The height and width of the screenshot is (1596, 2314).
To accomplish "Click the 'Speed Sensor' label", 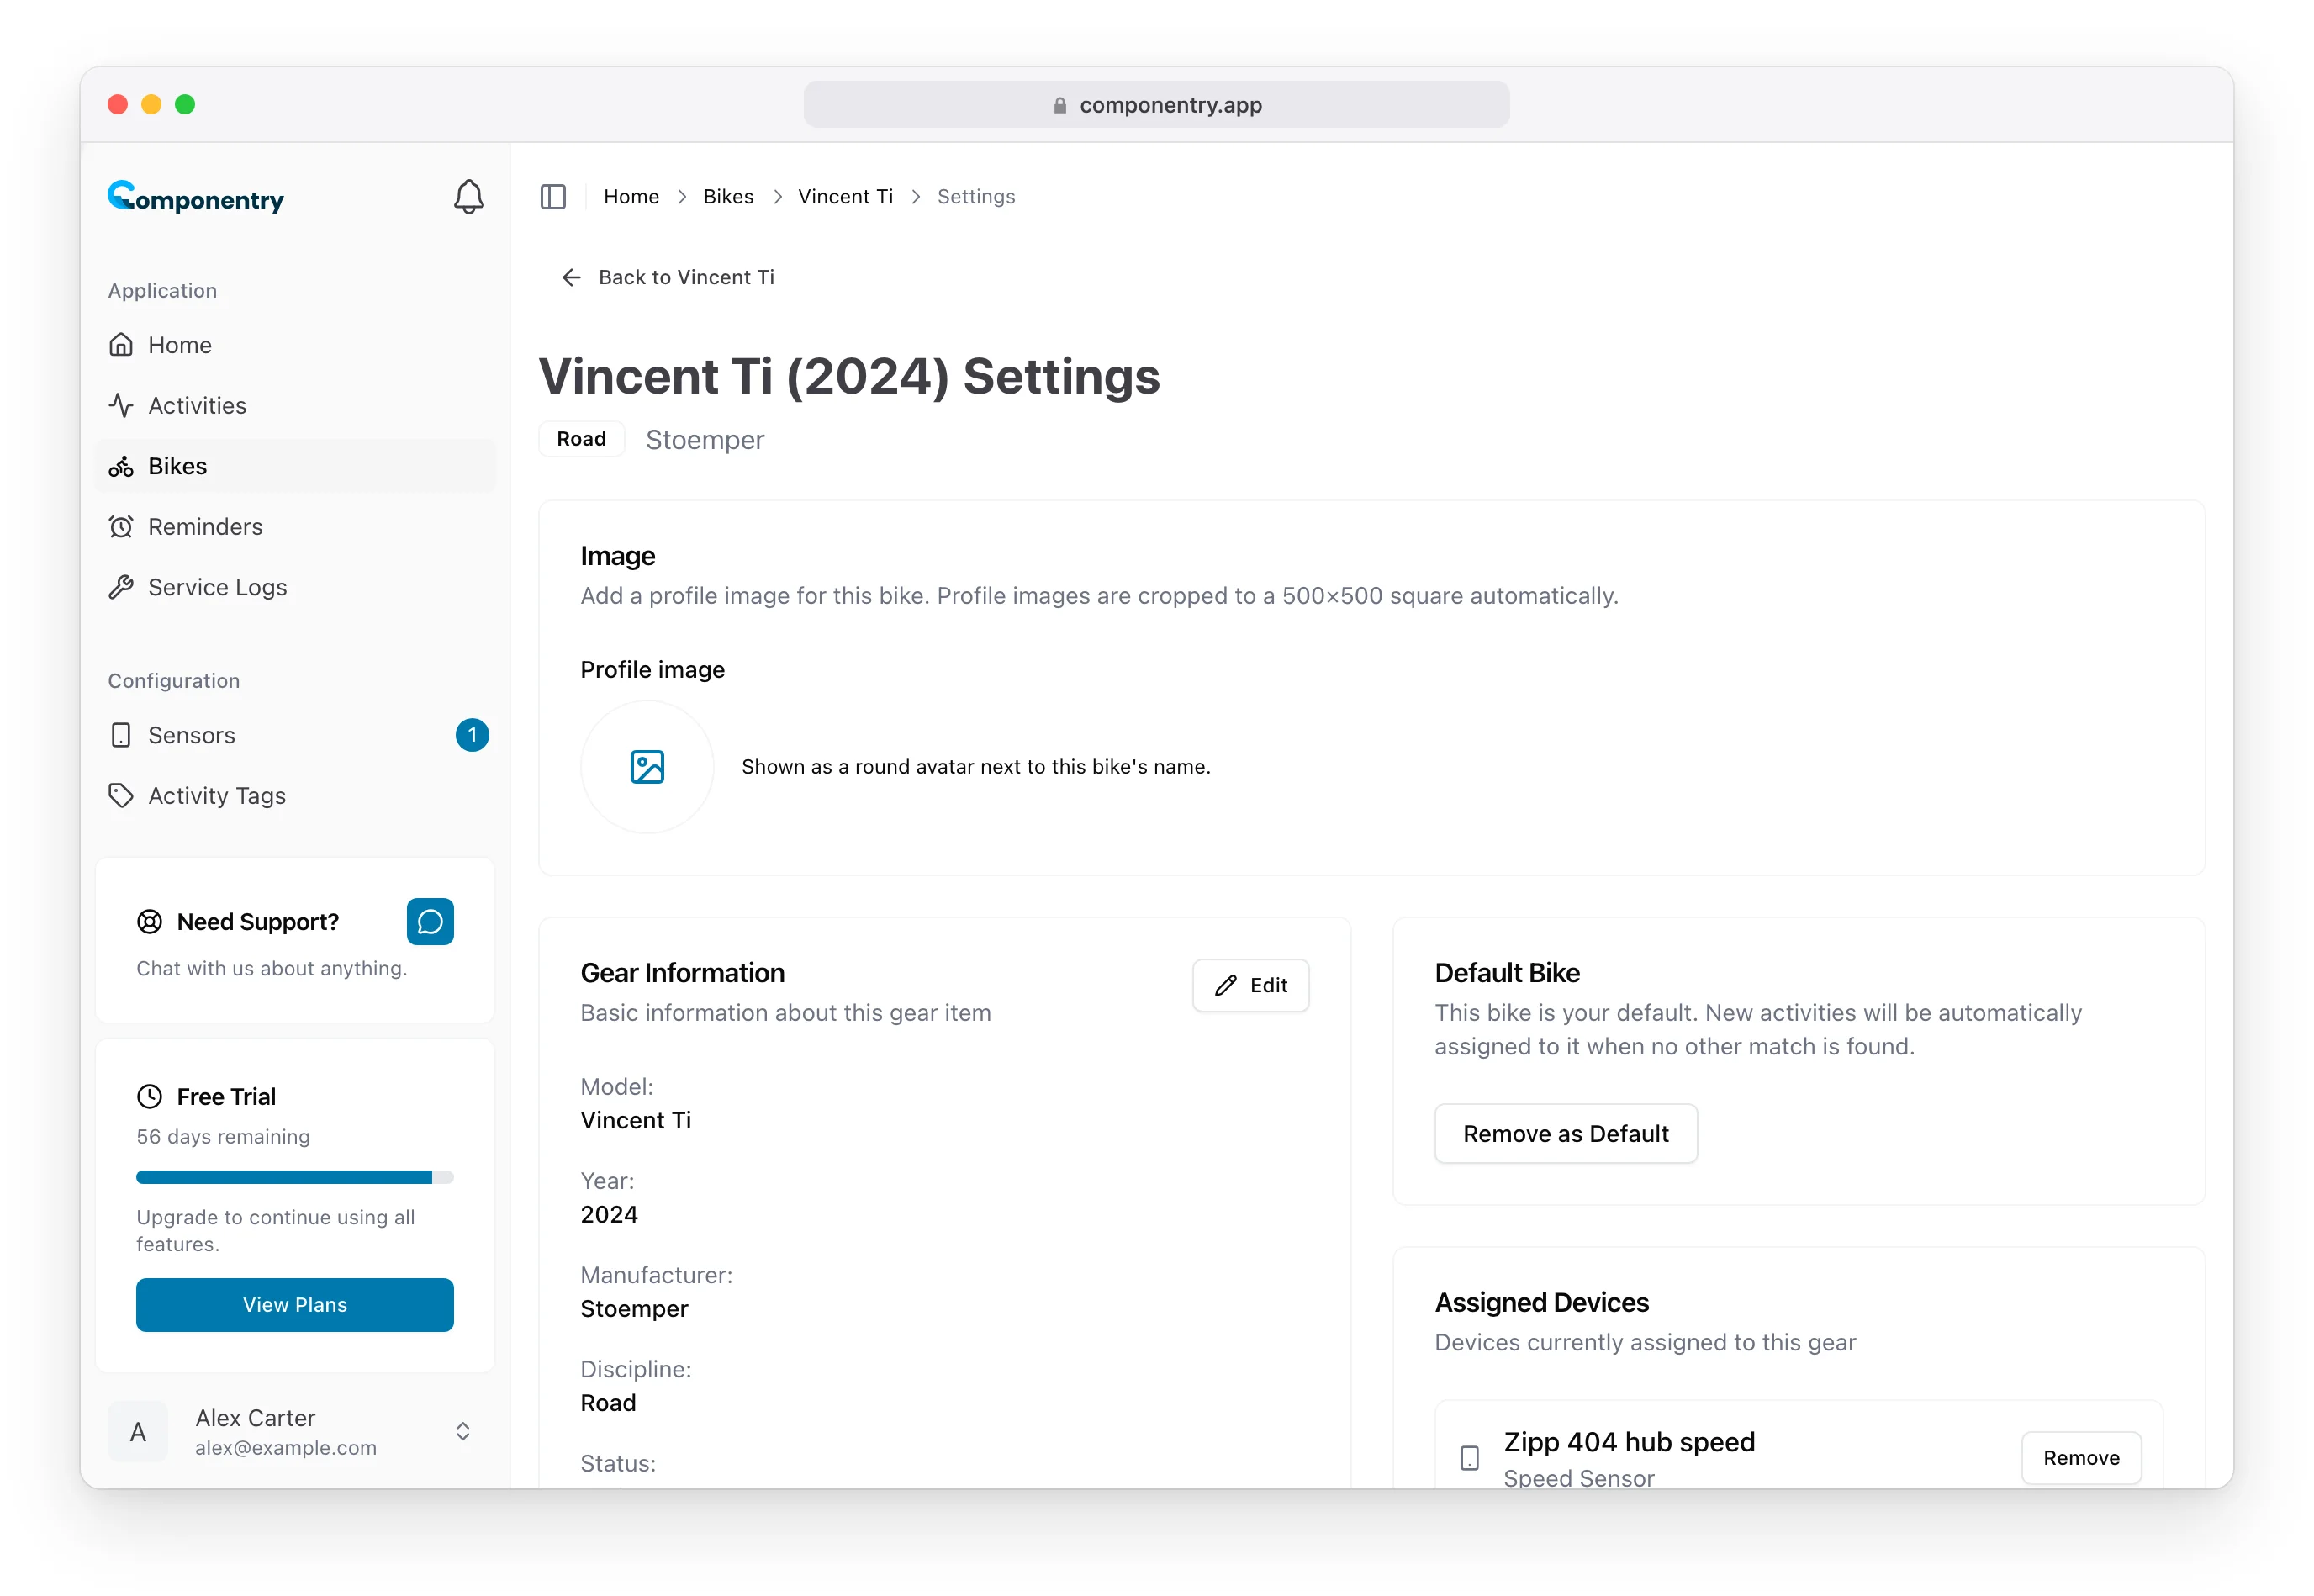I will point(1578,1478).
